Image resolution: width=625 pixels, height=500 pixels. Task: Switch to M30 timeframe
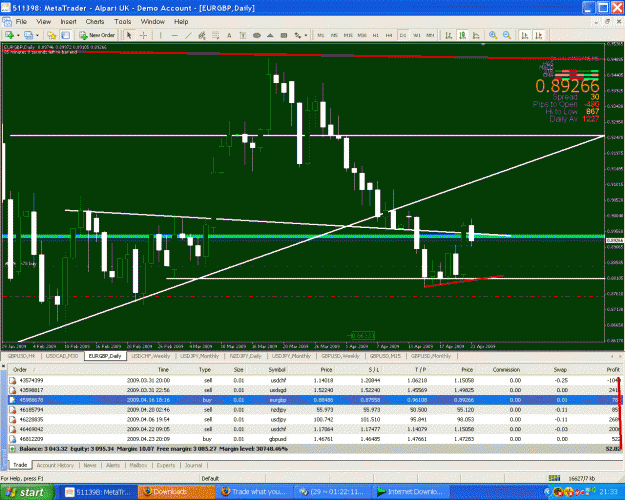click(x=362, y=35)
